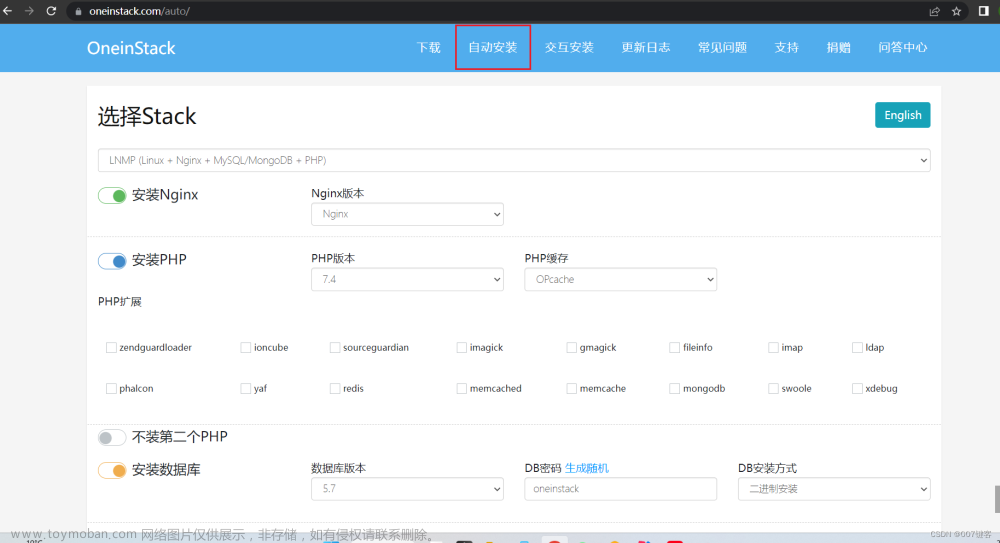Open the browser side panel icon

983,11
